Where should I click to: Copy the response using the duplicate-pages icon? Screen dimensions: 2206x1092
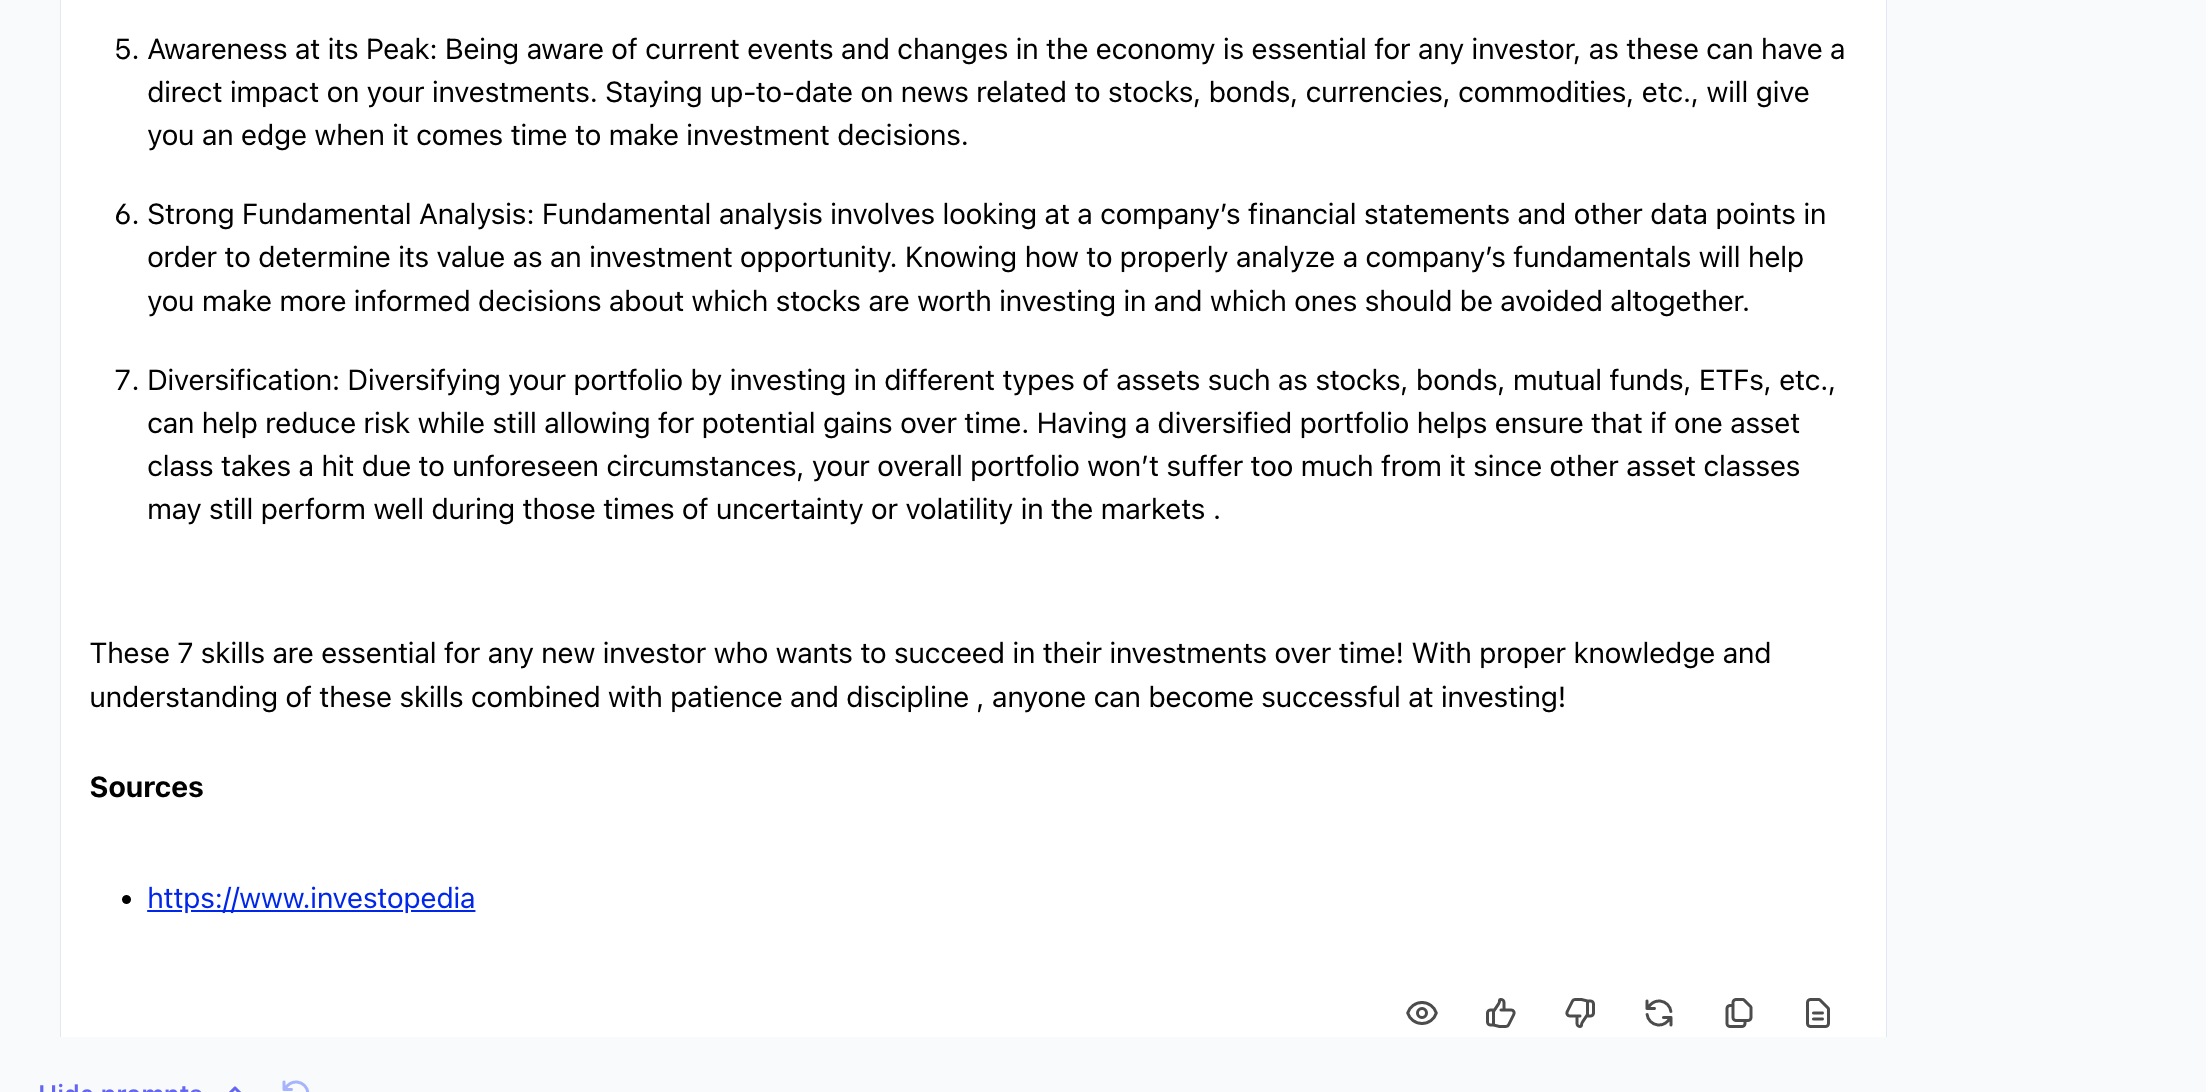[x=1739, y=1013]
